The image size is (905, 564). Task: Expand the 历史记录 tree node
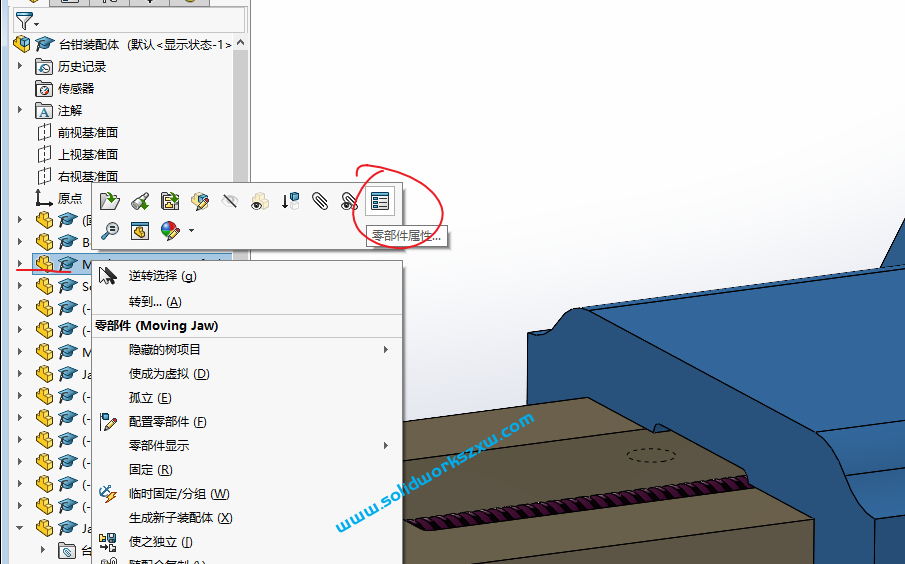[x=19, y=66]
